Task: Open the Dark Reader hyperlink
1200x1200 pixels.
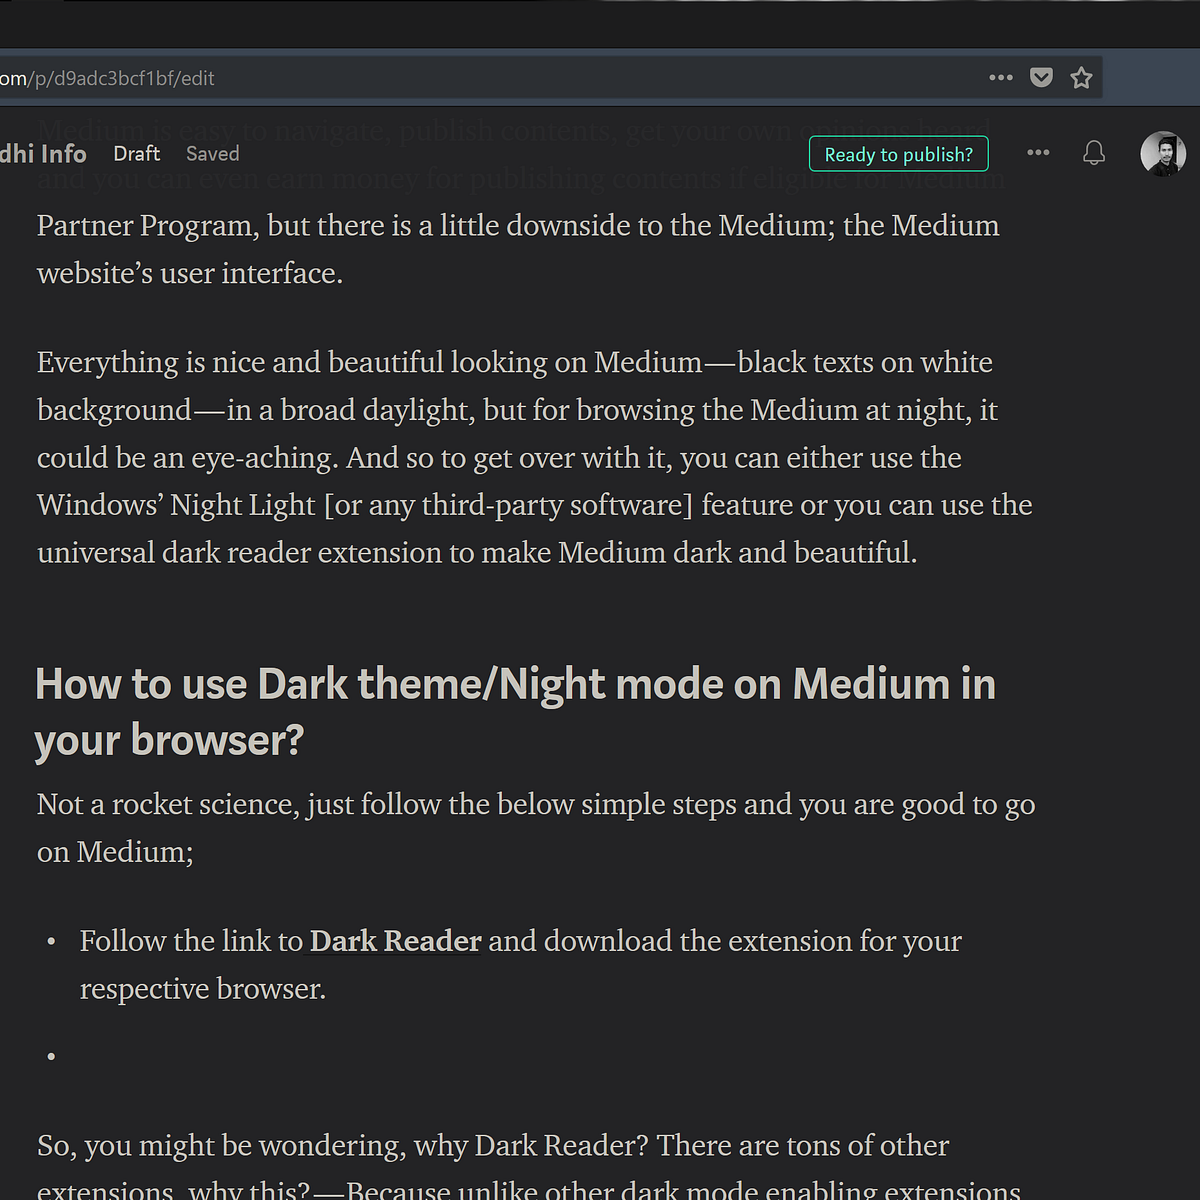Action: 395,941
